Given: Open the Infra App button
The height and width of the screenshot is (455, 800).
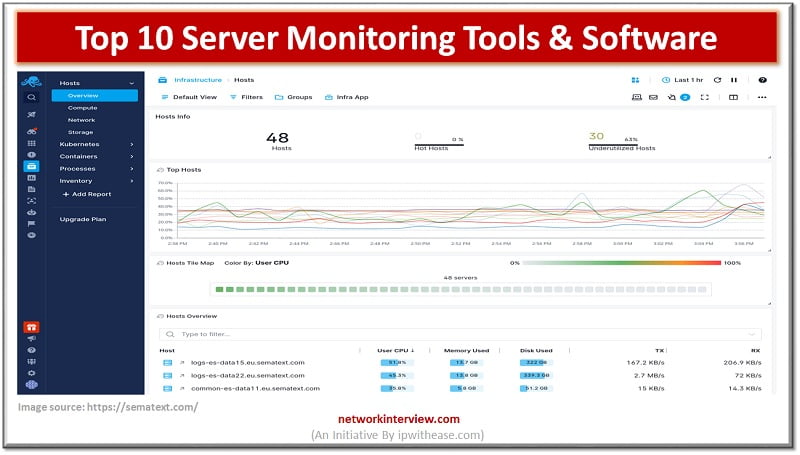Looking at the screenshot, I should 347,97.
